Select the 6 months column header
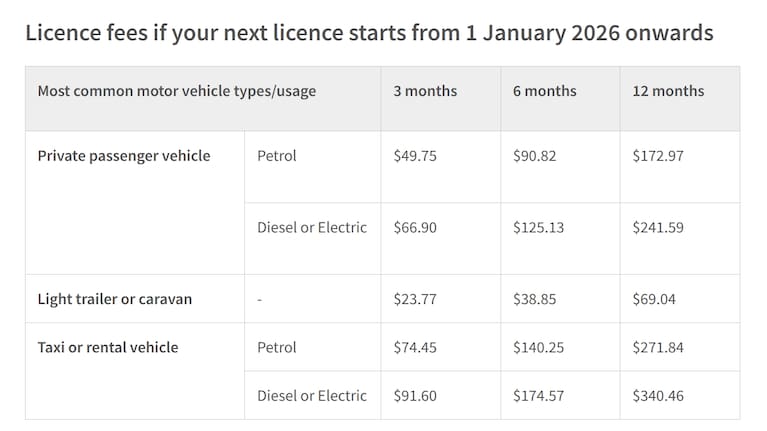Screen dimensions: 767x431 click(544, 91)
